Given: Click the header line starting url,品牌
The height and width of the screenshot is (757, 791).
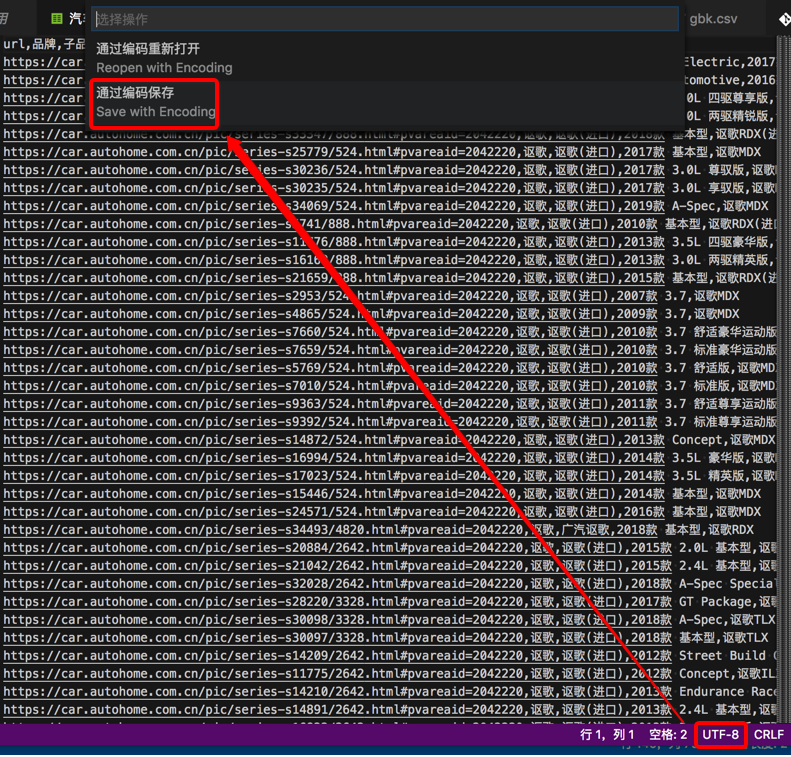Looking at the screenshot, I should (x=44, y=44).
